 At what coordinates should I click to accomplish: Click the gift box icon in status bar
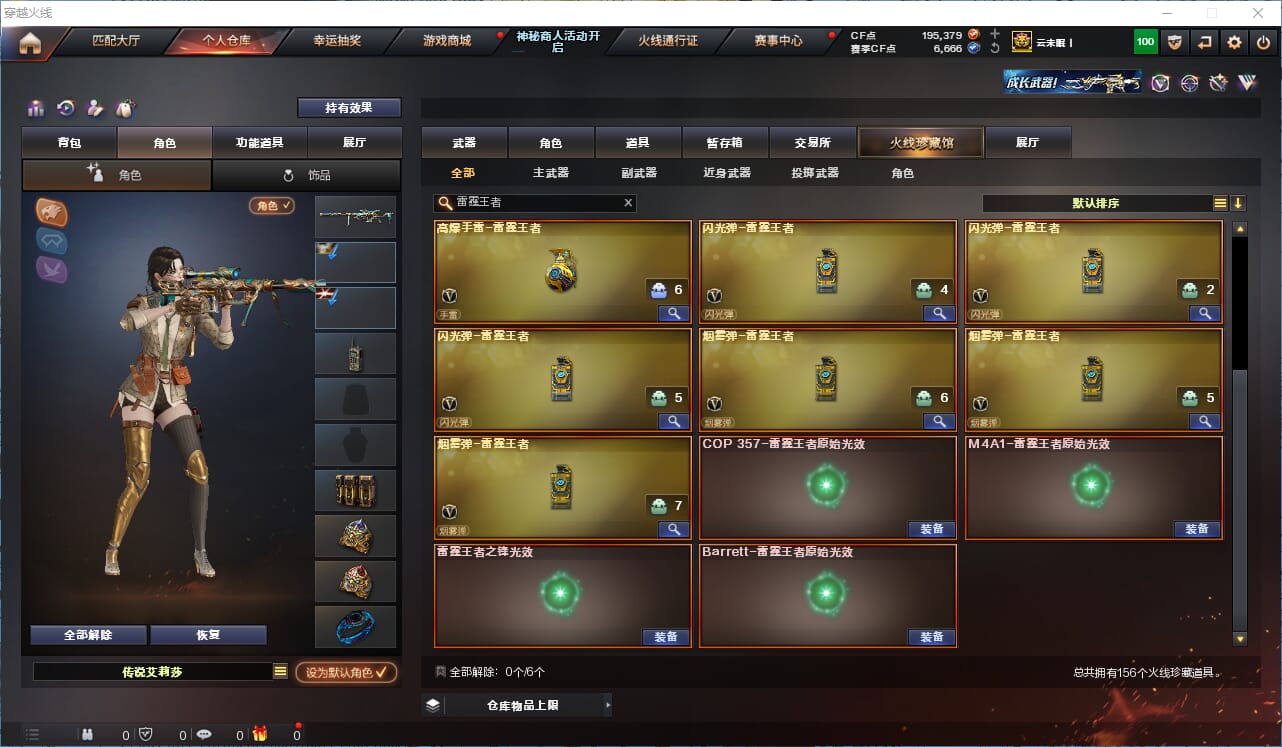pyautogui.click(x=260, y=734)
